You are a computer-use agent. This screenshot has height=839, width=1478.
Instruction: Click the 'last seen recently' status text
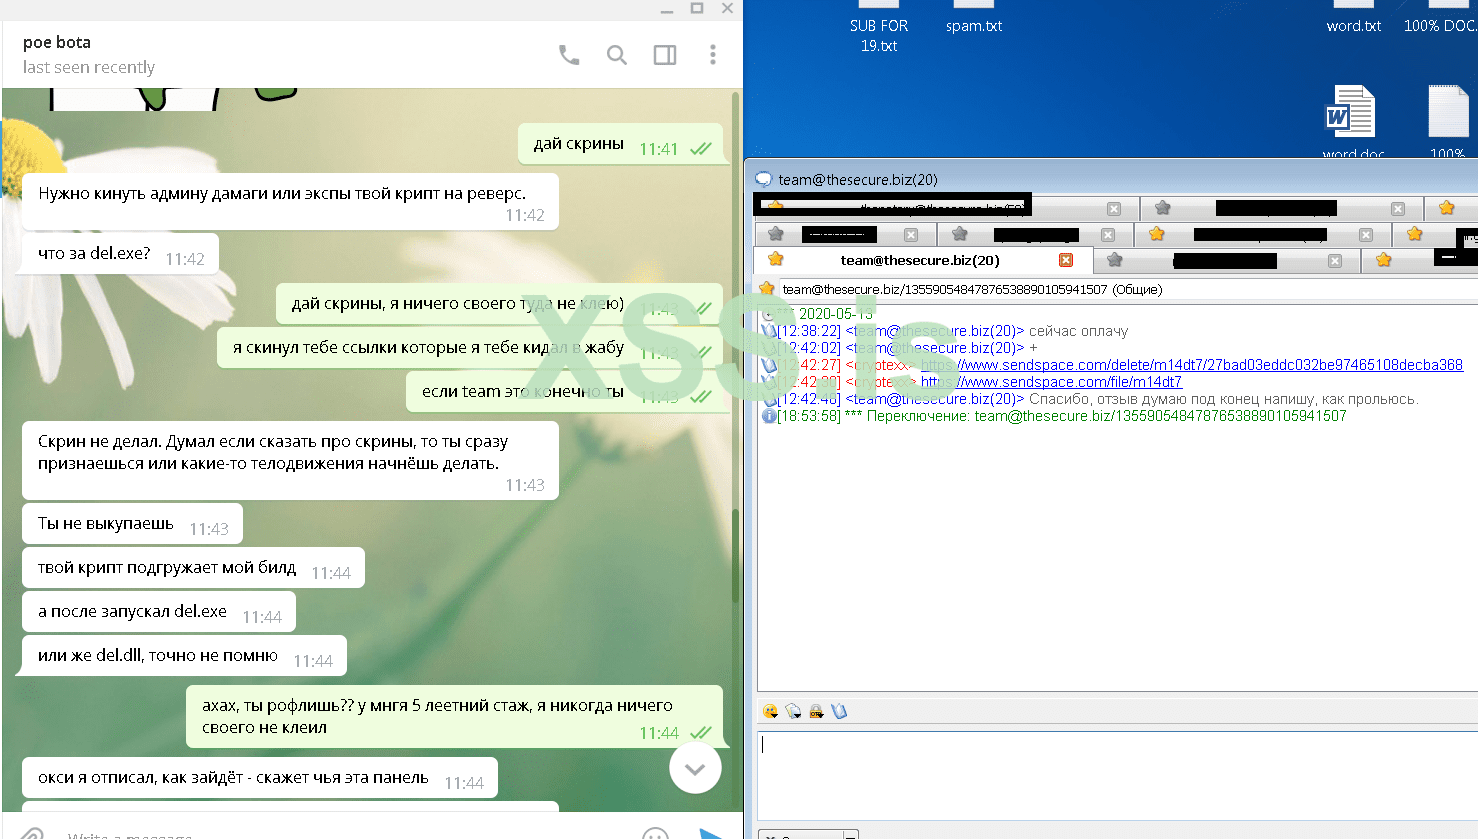(x=89, y=67)
